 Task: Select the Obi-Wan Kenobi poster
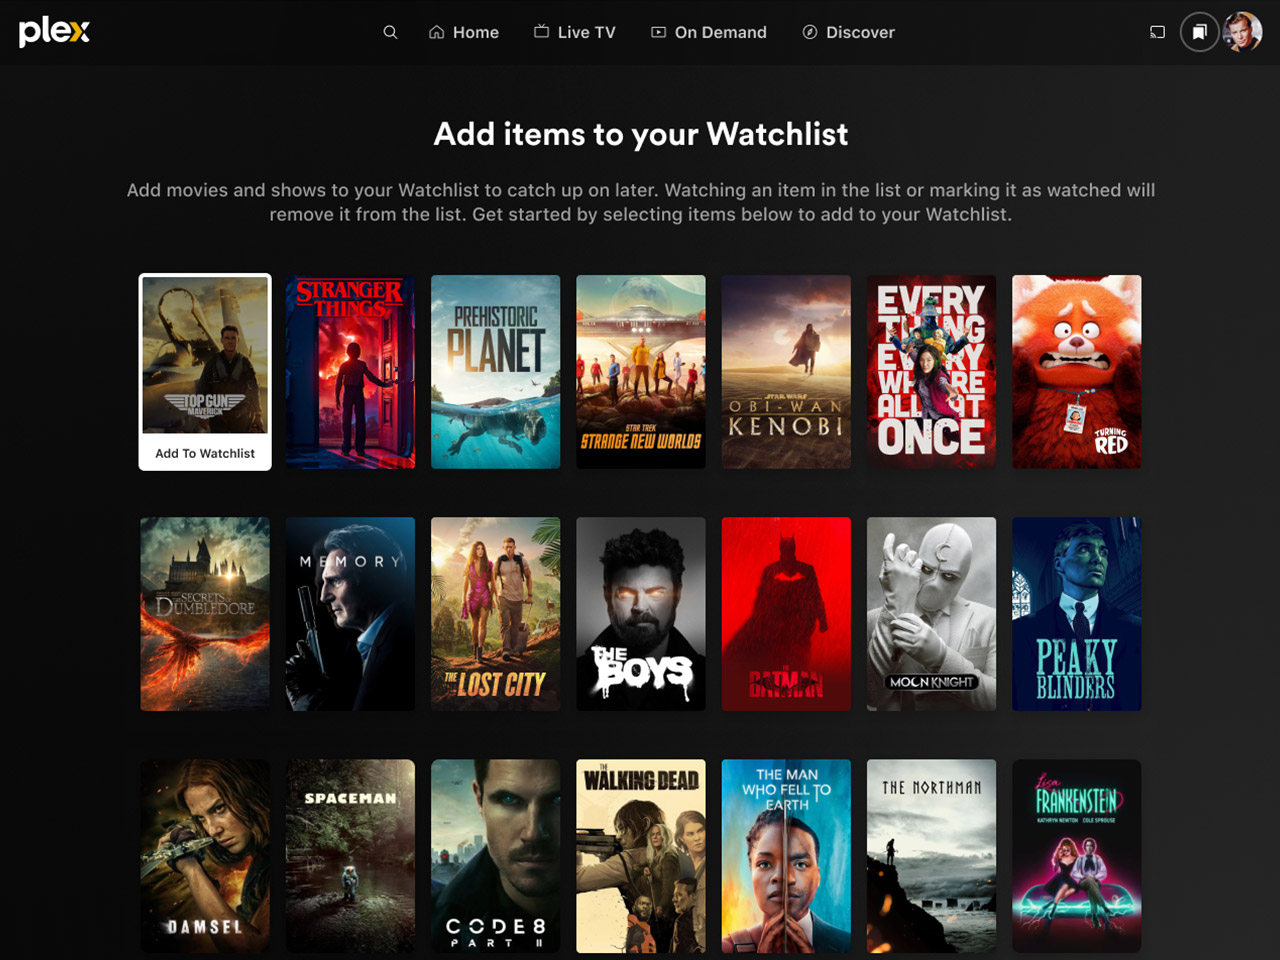(786, 372)
